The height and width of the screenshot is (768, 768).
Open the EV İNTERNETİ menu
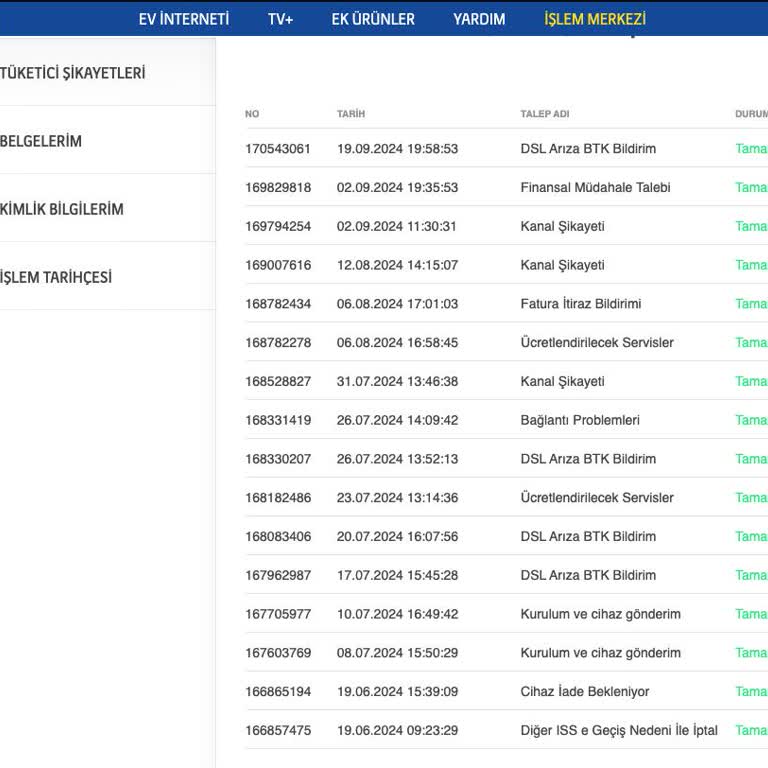click(x=183, y=19)
